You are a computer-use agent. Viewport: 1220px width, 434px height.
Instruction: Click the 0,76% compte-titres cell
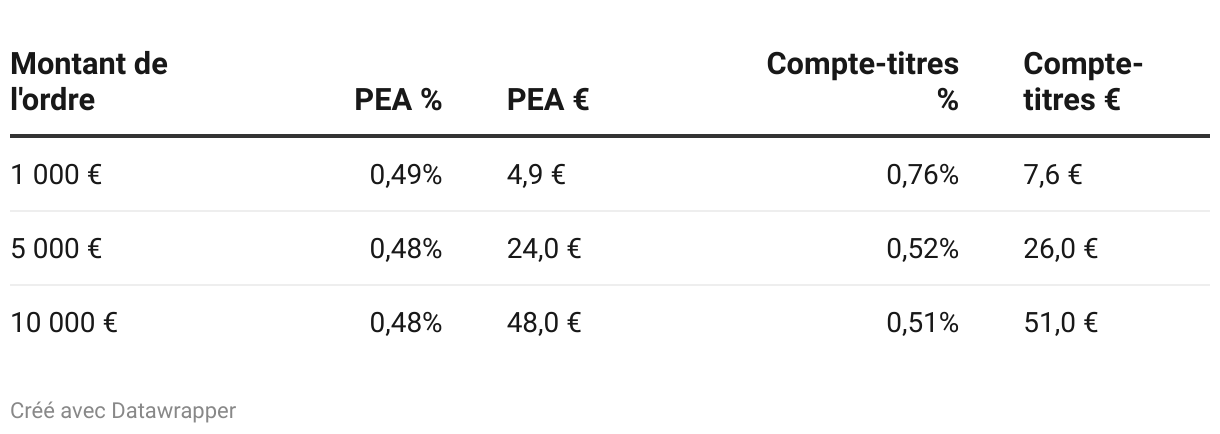click(922, 175)
